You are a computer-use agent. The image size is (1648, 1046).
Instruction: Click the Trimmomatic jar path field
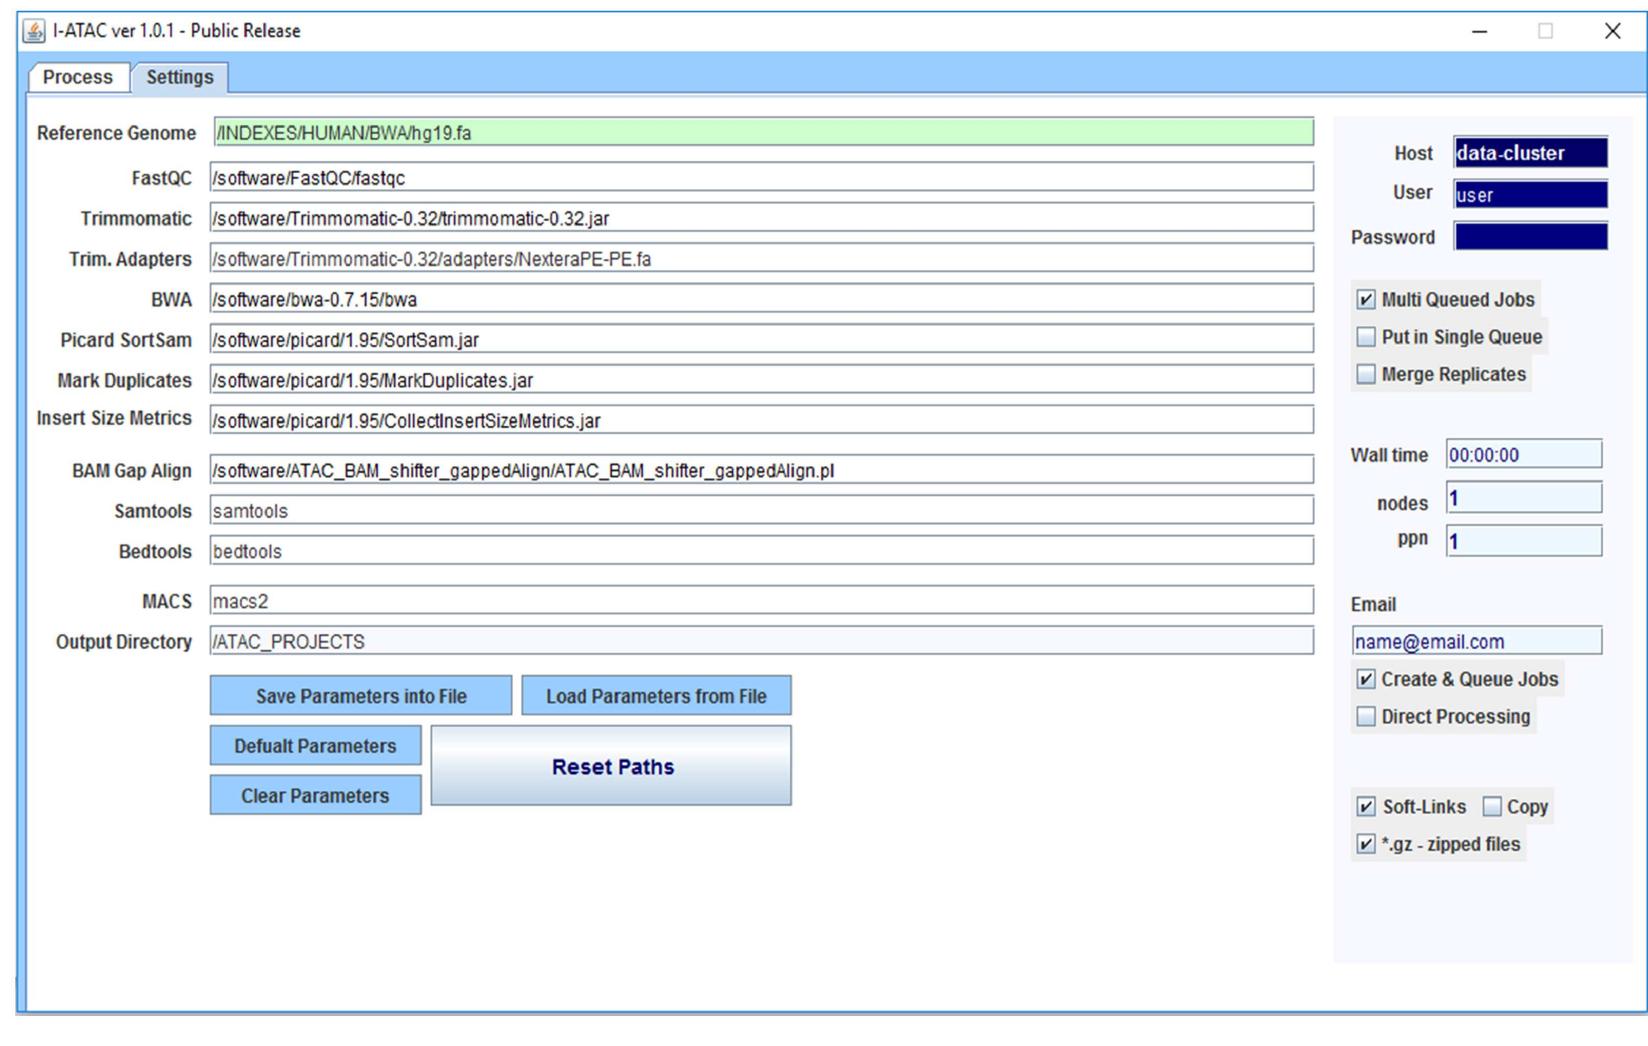[761, 218]
